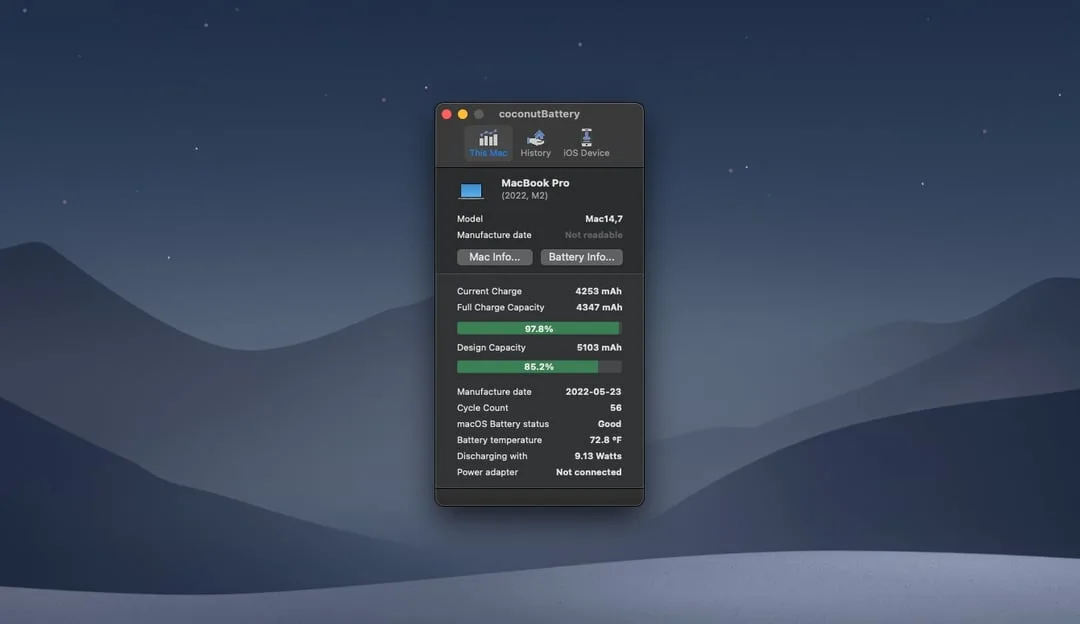Click the Full Charge Capacity label
Screen dimensions: 1080x624
501,307
